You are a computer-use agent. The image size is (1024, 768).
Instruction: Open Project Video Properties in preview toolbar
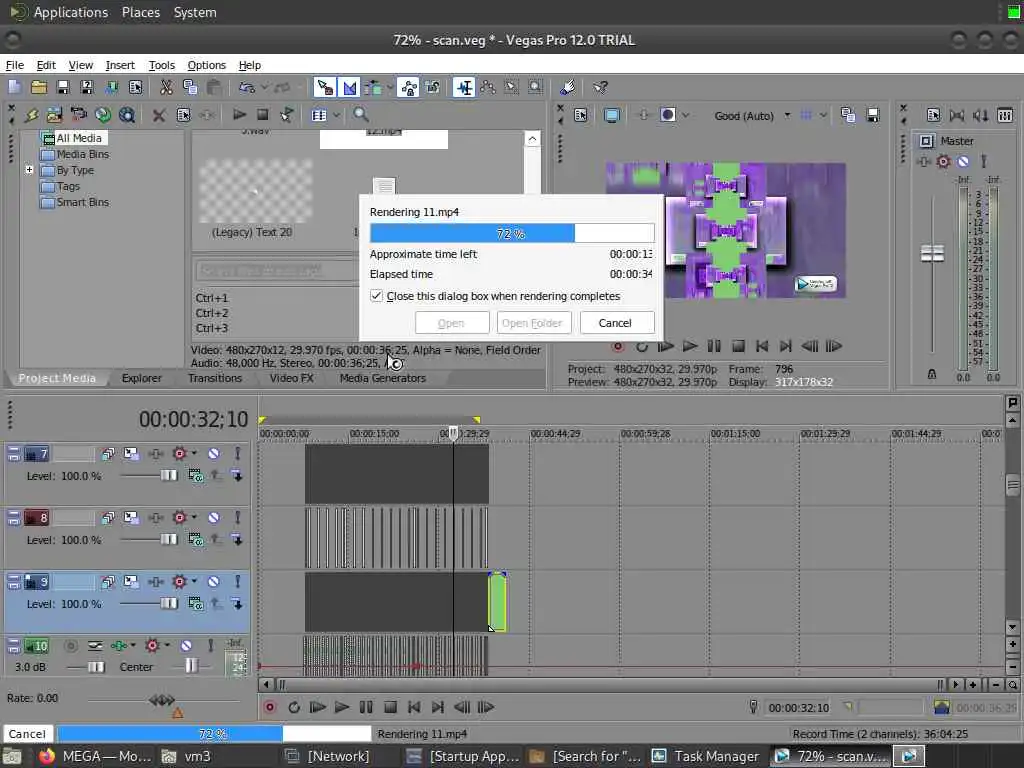pos(581,116)
